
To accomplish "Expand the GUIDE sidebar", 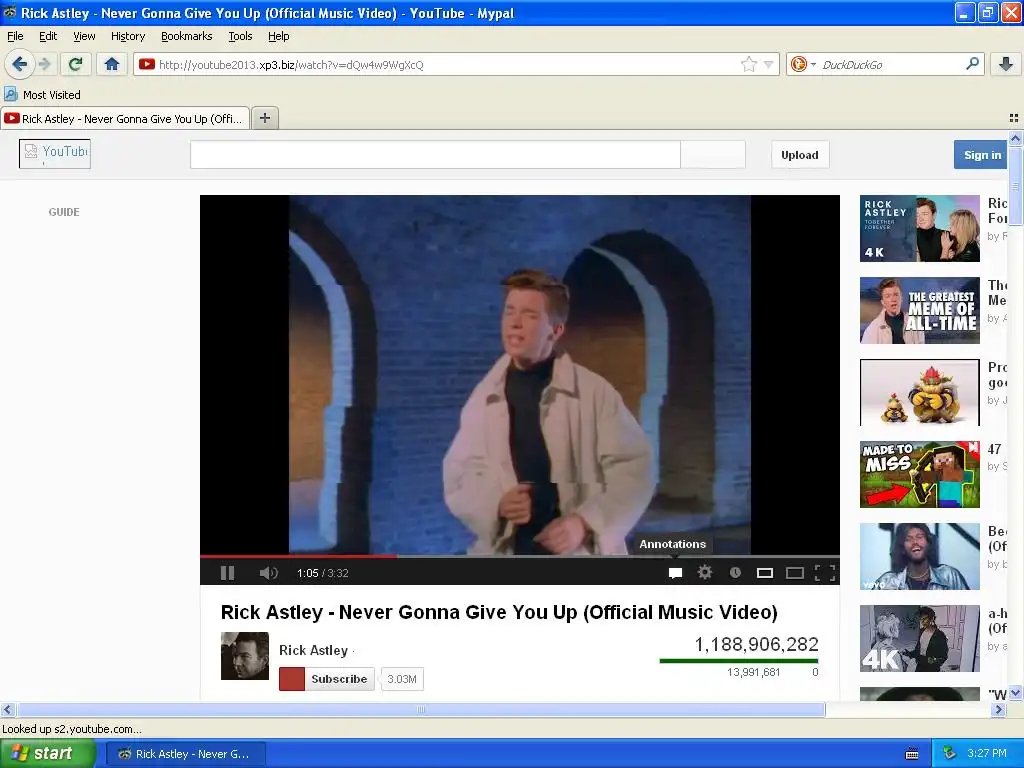I will click(x=64, y=212).
